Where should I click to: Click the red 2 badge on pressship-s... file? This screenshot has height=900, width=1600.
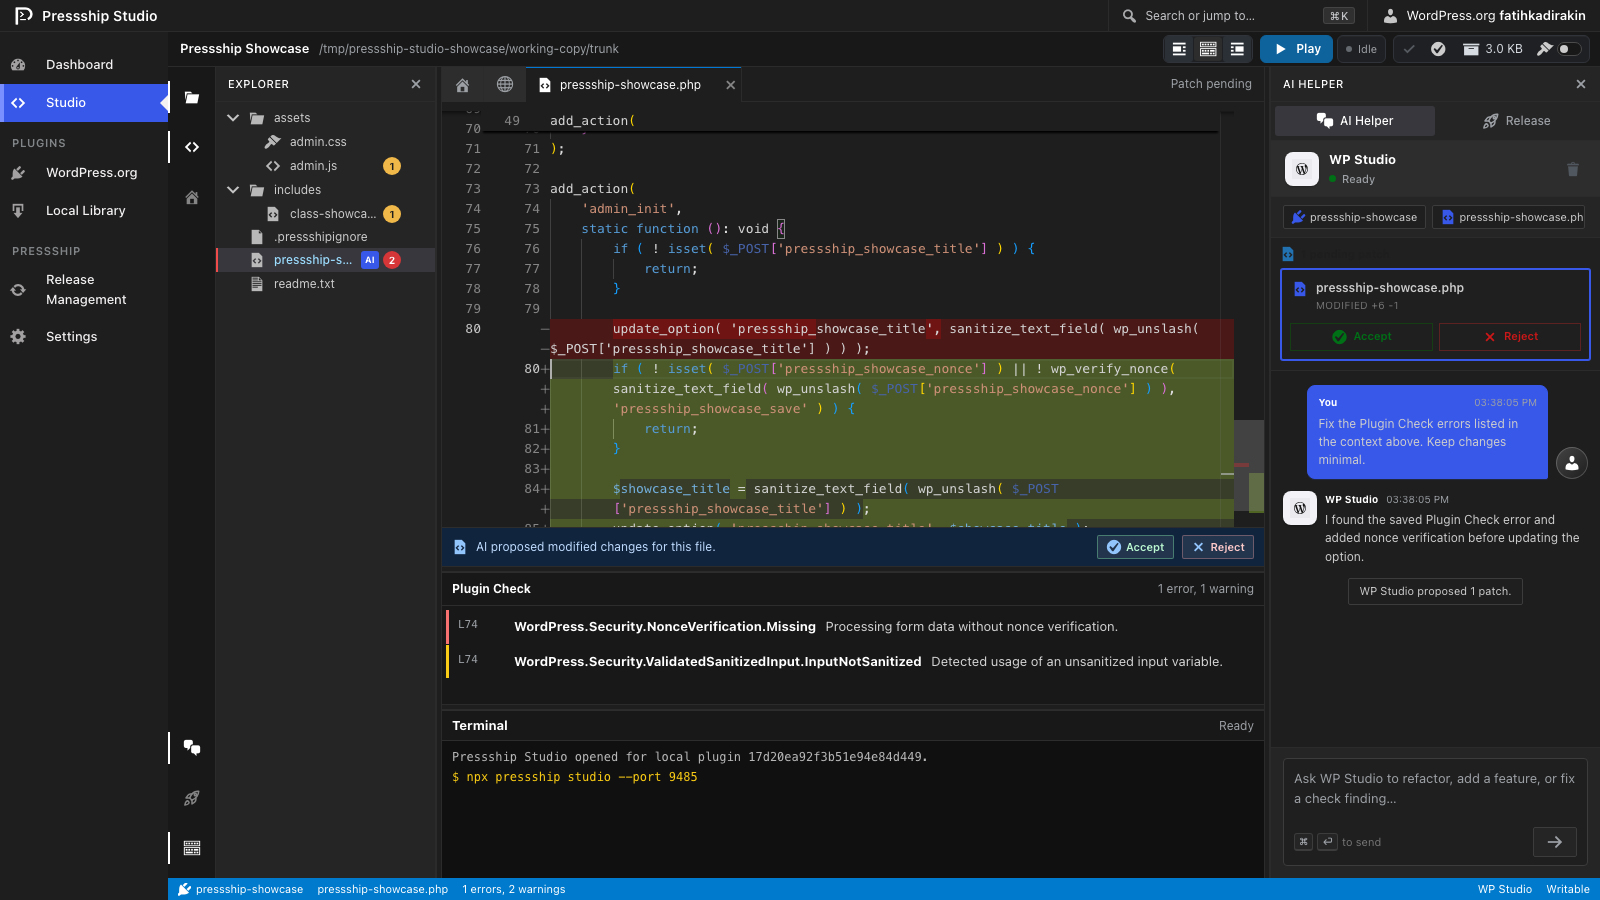tap(392, 260)
